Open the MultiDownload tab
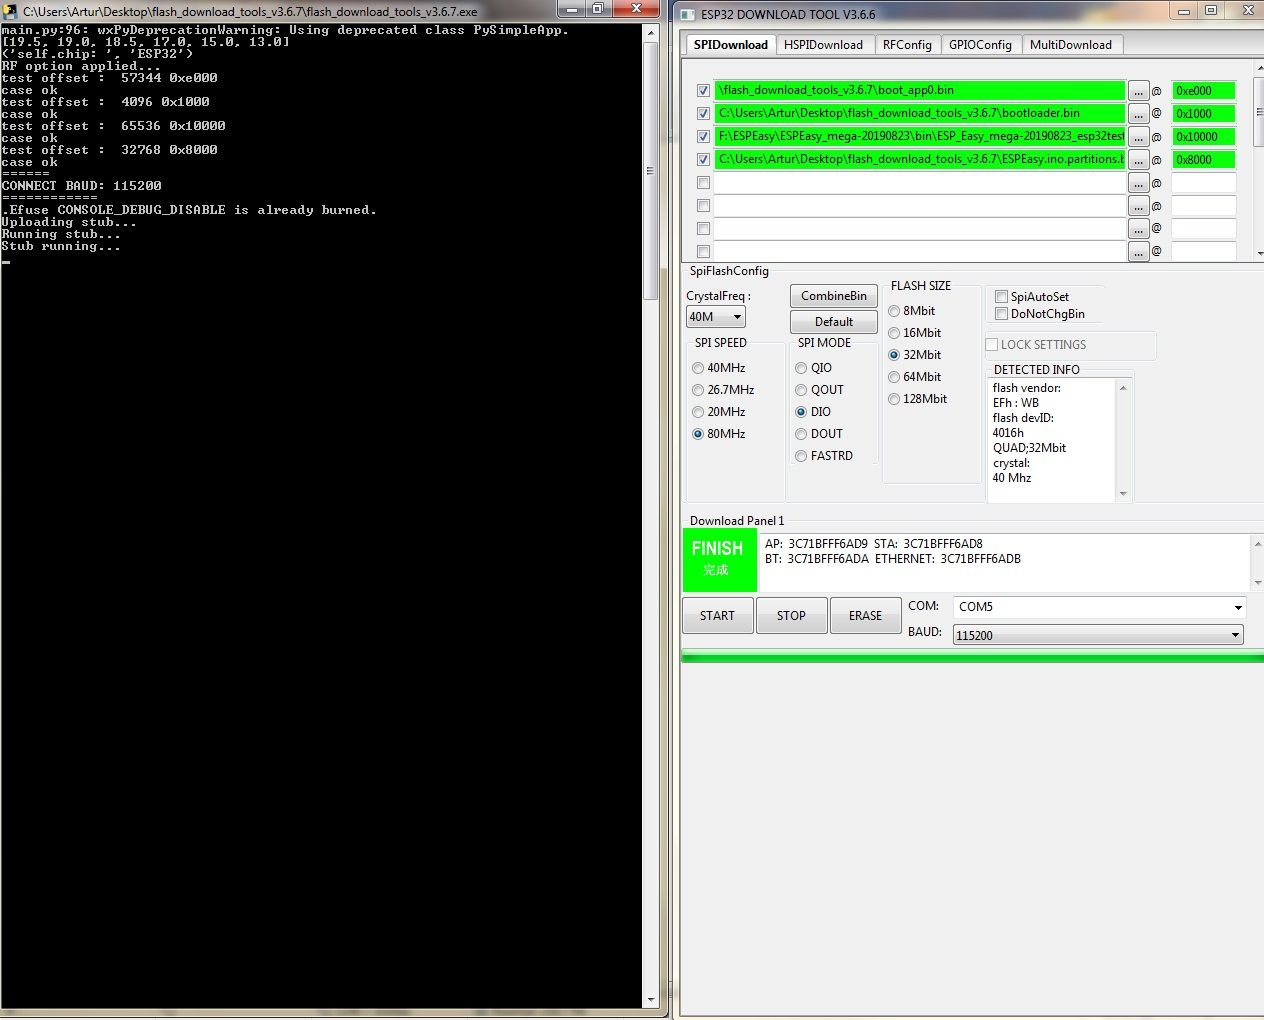Image resolution: width=1264 pixels, height=1020 pixels. click(1071, 45)
